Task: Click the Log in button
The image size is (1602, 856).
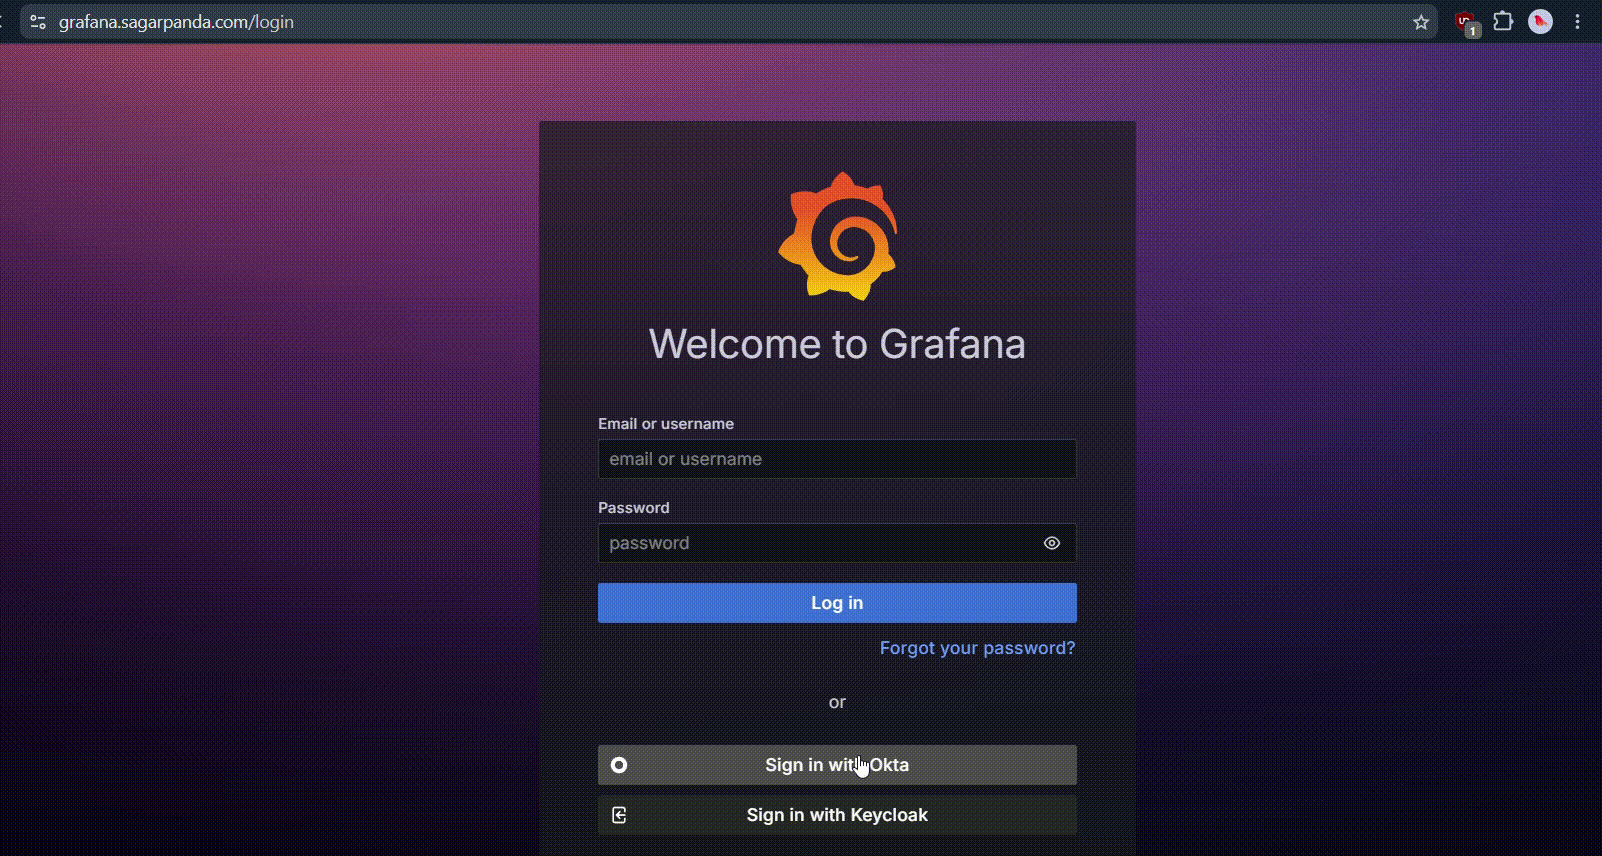Action: (837, 603)
